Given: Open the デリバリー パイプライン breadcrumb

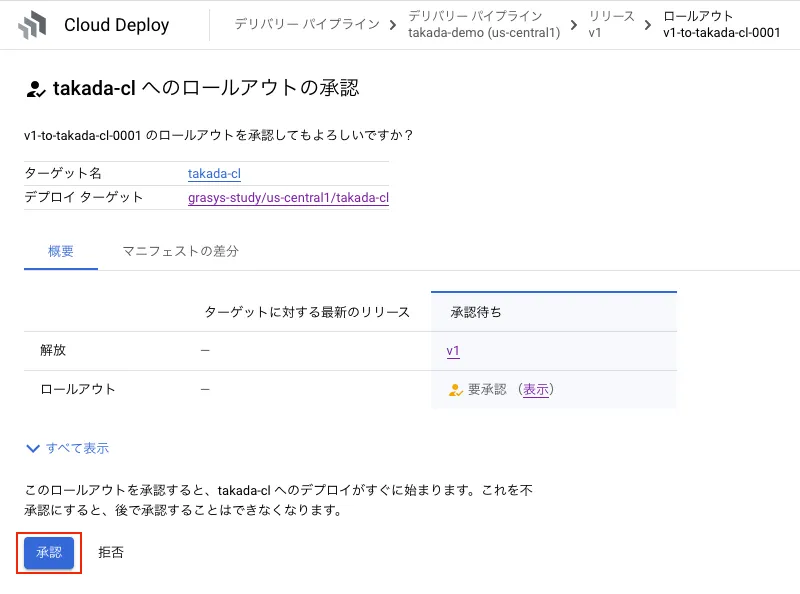Looking at the screenshot, I should tap(307, 24).
